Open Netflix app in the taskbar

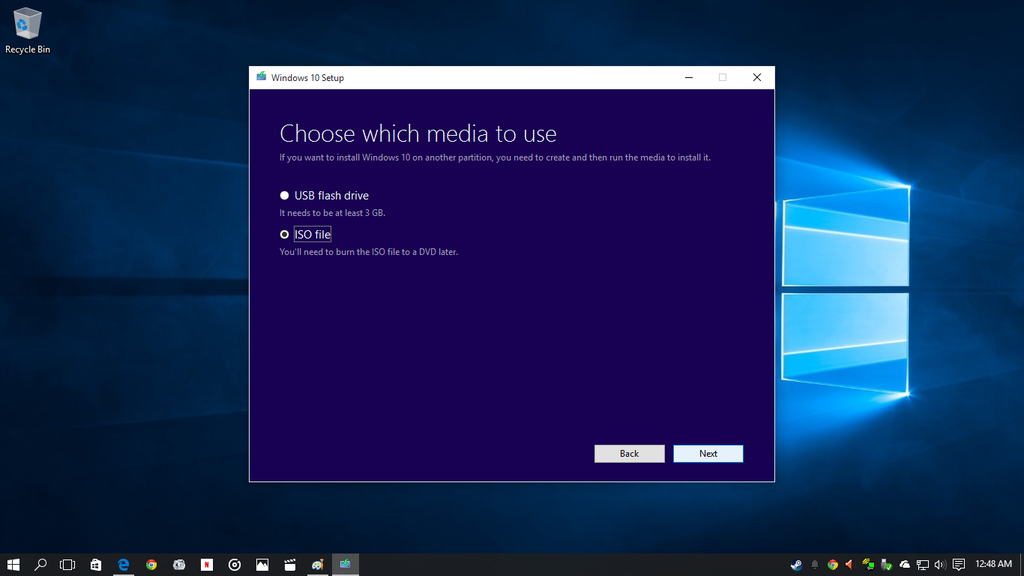[207, 564]
